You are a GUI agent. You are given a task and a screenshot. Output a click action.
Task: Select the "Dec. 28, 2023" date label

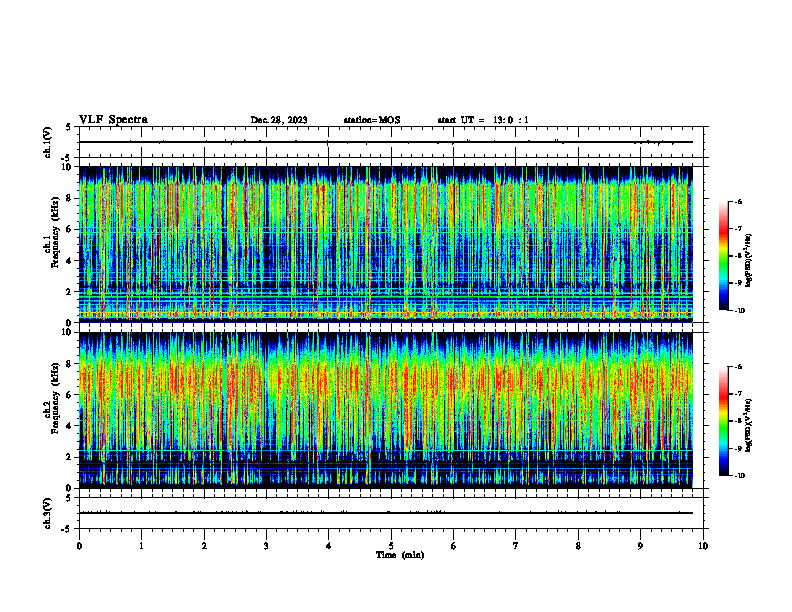pos(279,120)
